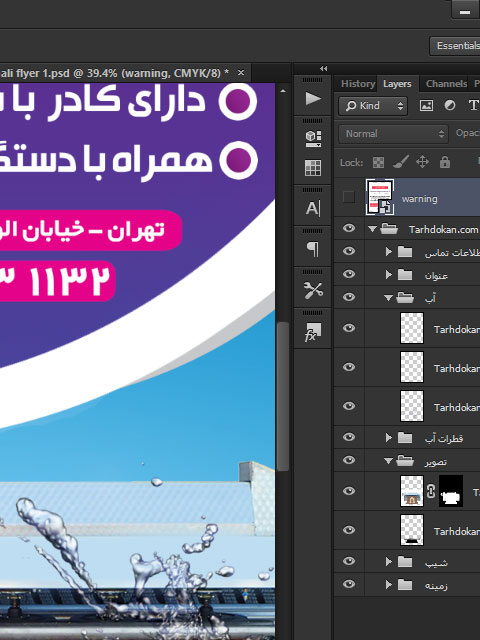Filter layers by adjustment icon
This screenshot has width=480, height=640.
[x=450, y=106]
